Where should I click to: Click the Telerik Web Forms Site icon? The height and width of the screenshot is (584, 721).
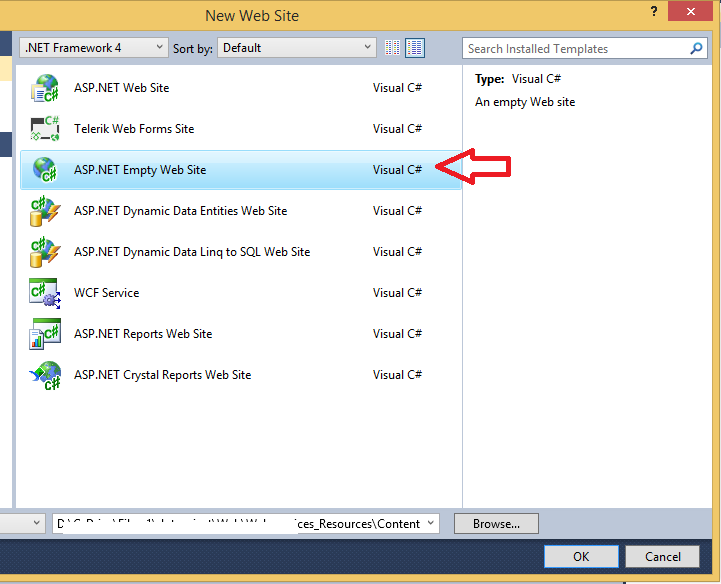(x=45, y=128)
